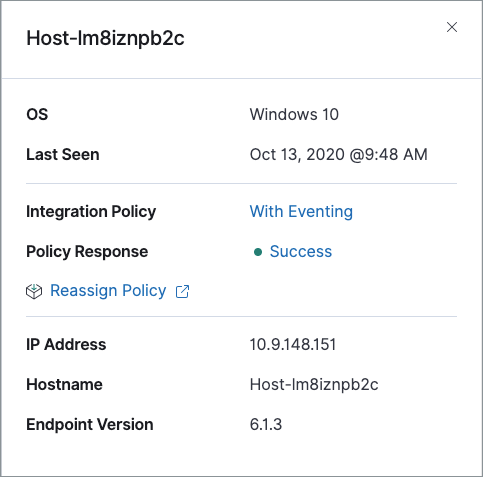This screenshot has height=477, width=483.
Task: Close the host details flyout
Action: tap(452, 27)
